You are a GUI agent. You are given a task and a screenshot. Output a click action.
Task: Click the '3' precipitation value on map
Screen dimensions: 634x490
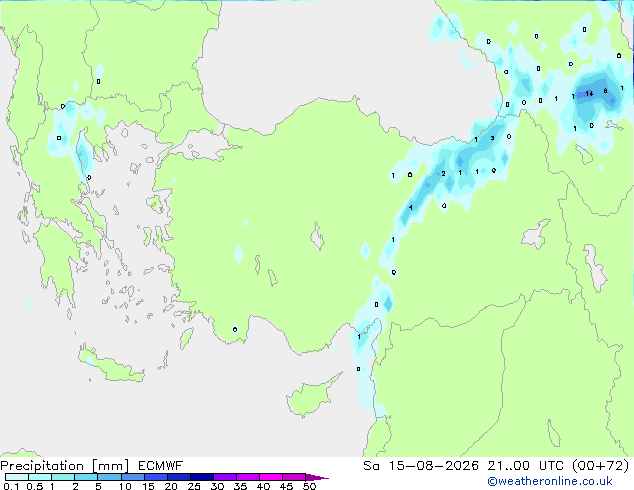click(492, 138)
